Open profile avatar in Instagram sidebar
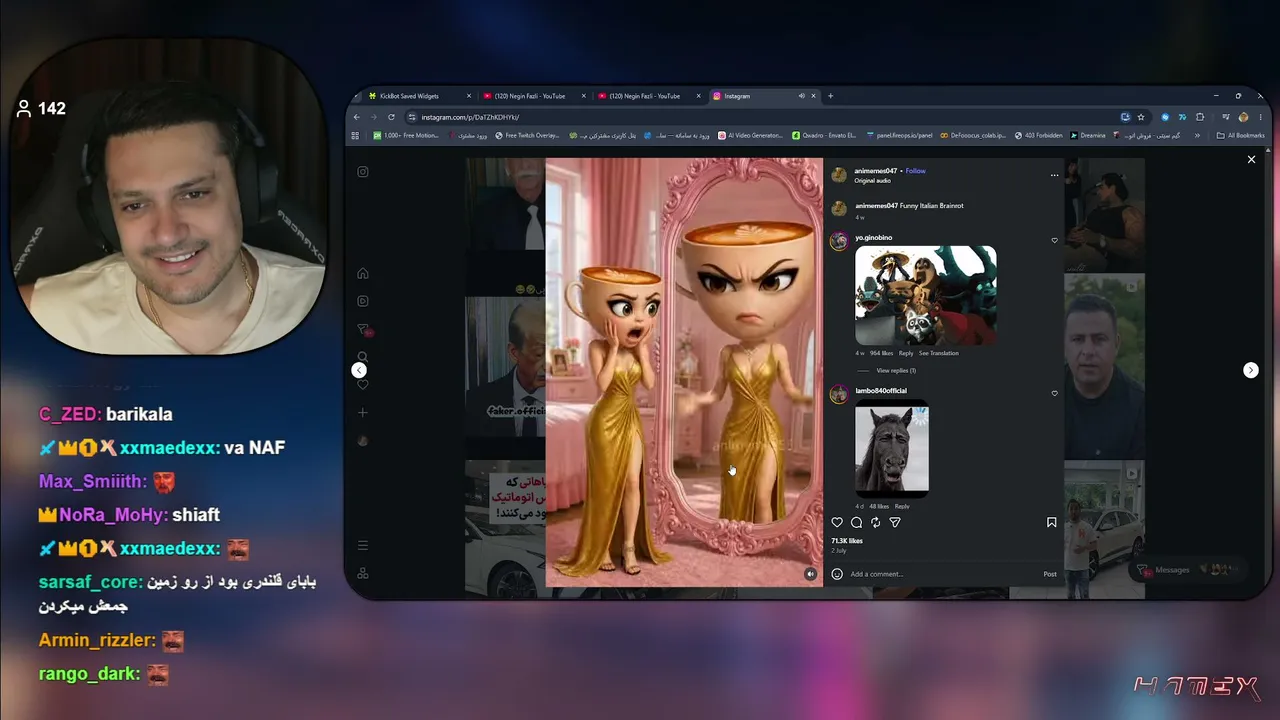 363,441
